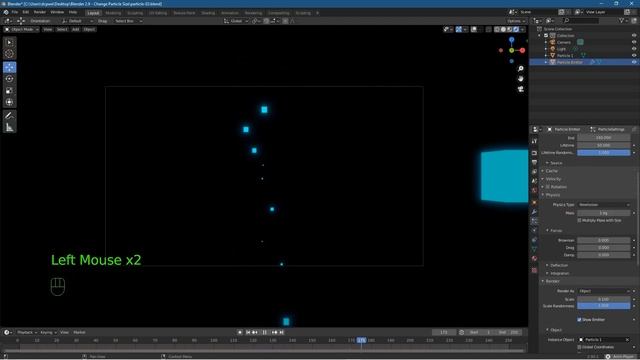Click the Lifetime Randomness slider

(x=604, y=153)
